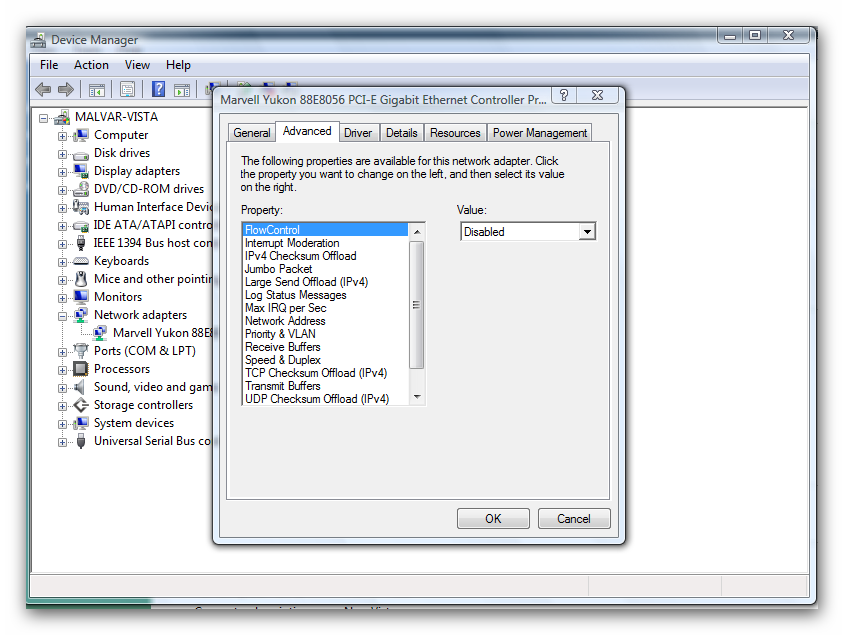Click the Forward arrow in the toolbar
844x635 pixels.
[64, 89]
